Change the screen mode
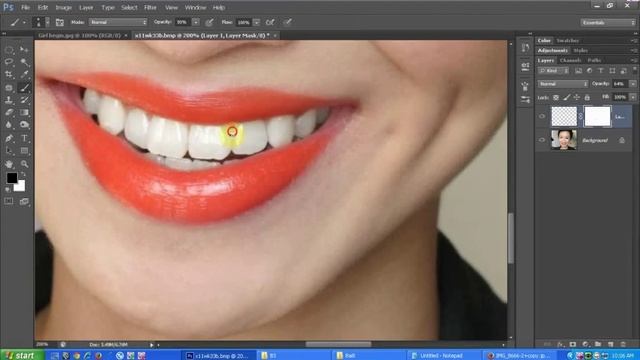Image resolution: width=640 pixels, height=360 pixels. coord(24,201)
